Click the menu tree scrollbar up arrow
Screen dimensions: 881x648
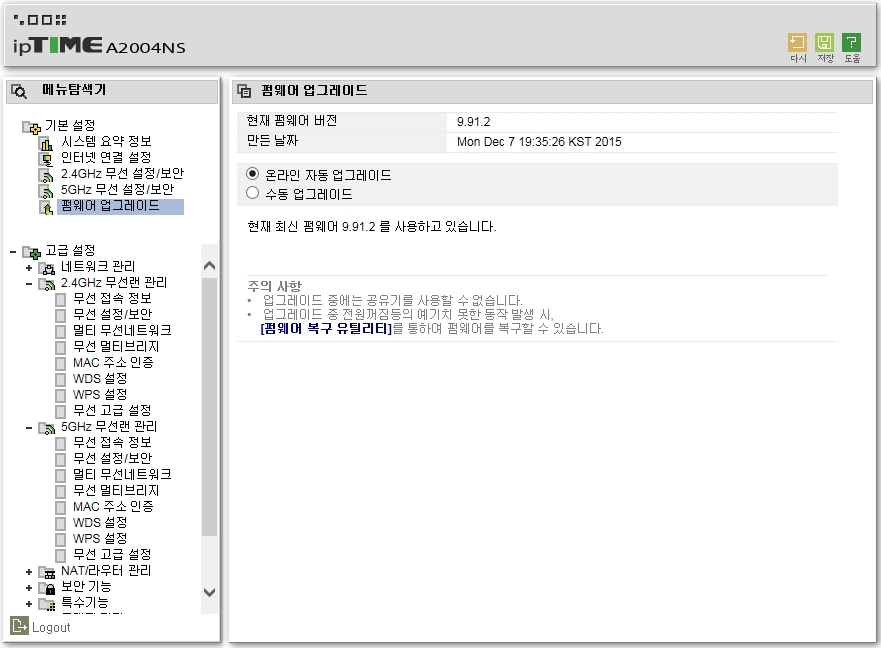click(x=209, y=265)
